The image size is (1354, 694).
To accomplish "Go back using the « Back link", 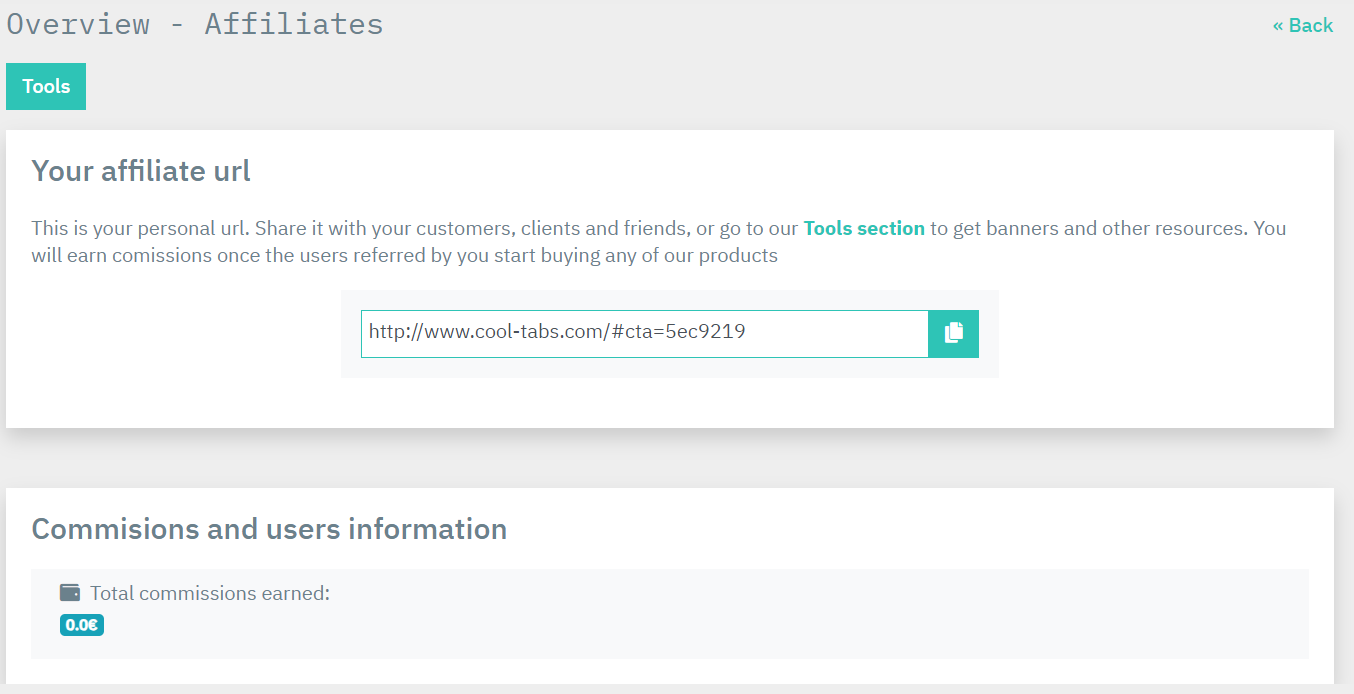I will pos(1303,25).
